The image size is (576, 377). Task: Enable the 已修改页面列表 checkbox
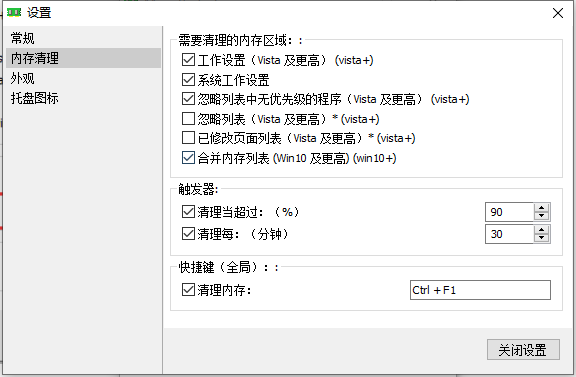tap(188, 138)
